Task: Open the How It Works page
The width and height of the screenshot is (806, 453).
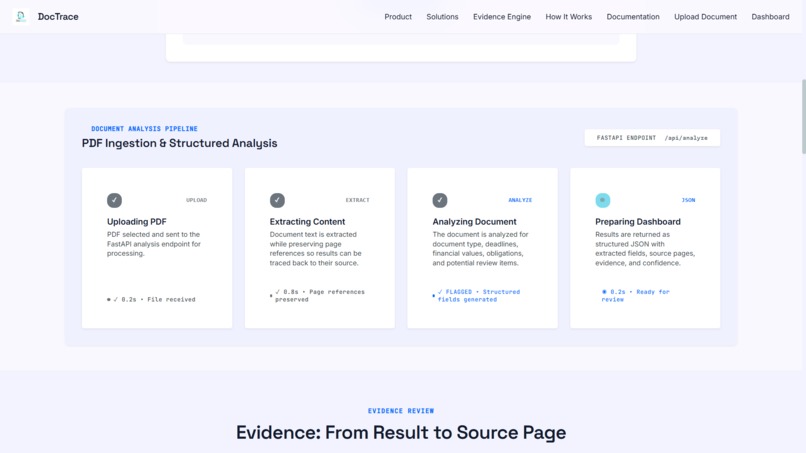Action: click(569, 16)
